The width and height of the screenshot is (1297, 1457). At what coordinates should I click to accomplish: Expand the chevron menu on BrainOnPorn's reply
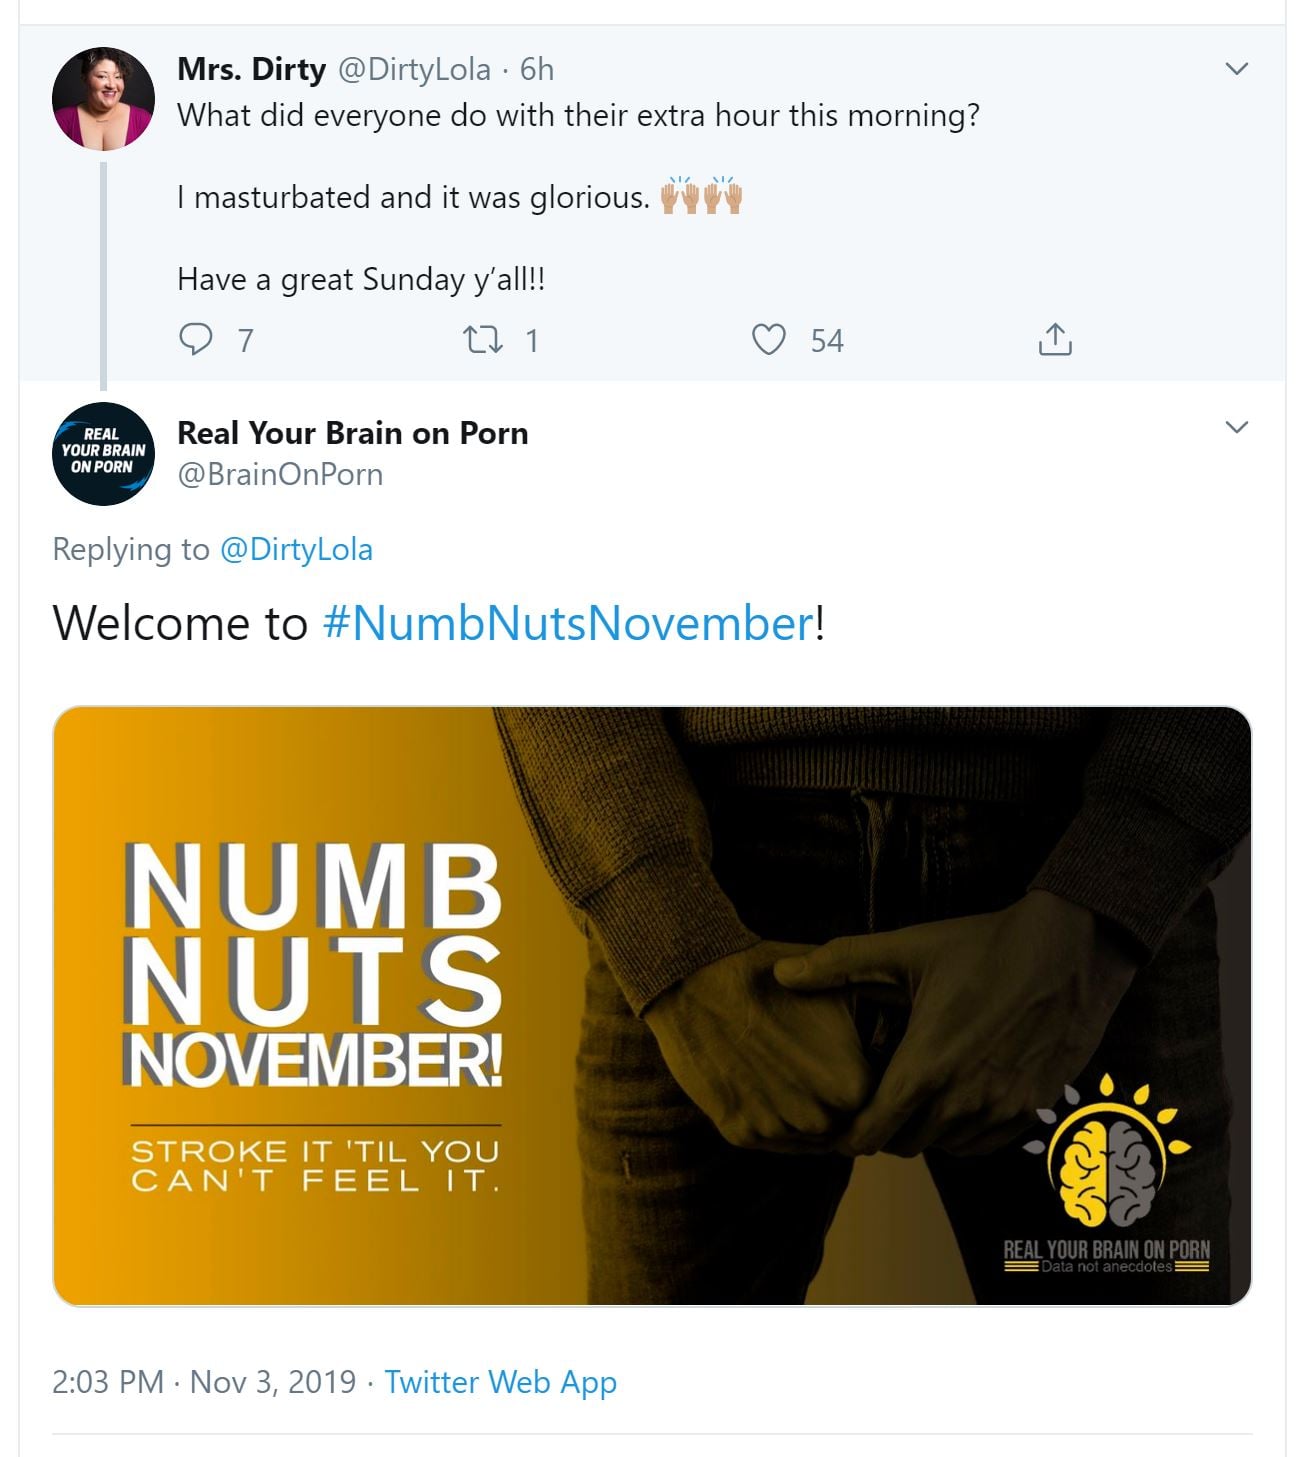(x=1237, y=428)
